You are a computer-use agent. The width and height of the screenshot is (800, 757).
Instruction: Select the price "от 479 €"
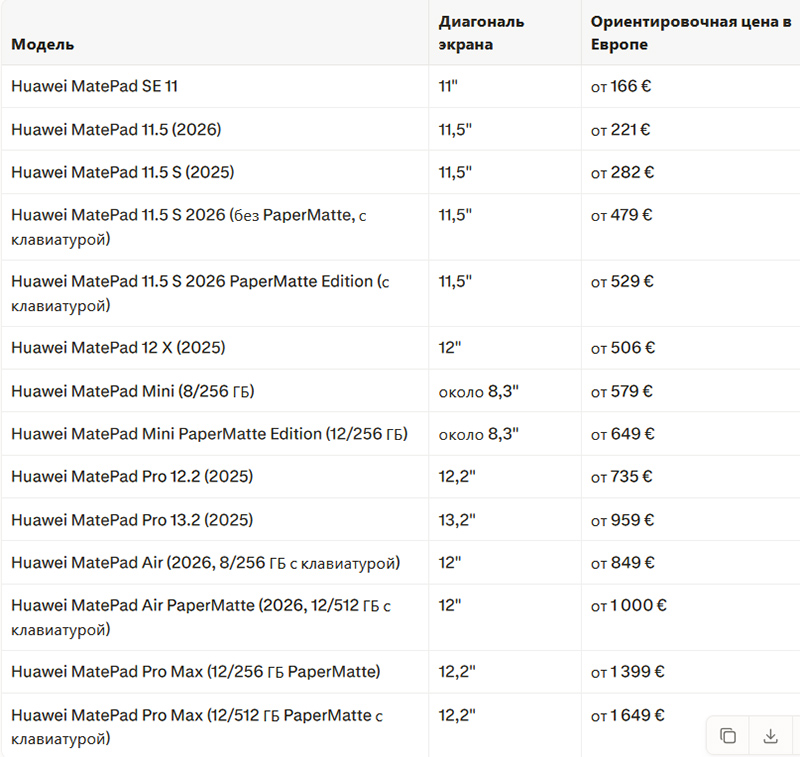pos(621,215)
